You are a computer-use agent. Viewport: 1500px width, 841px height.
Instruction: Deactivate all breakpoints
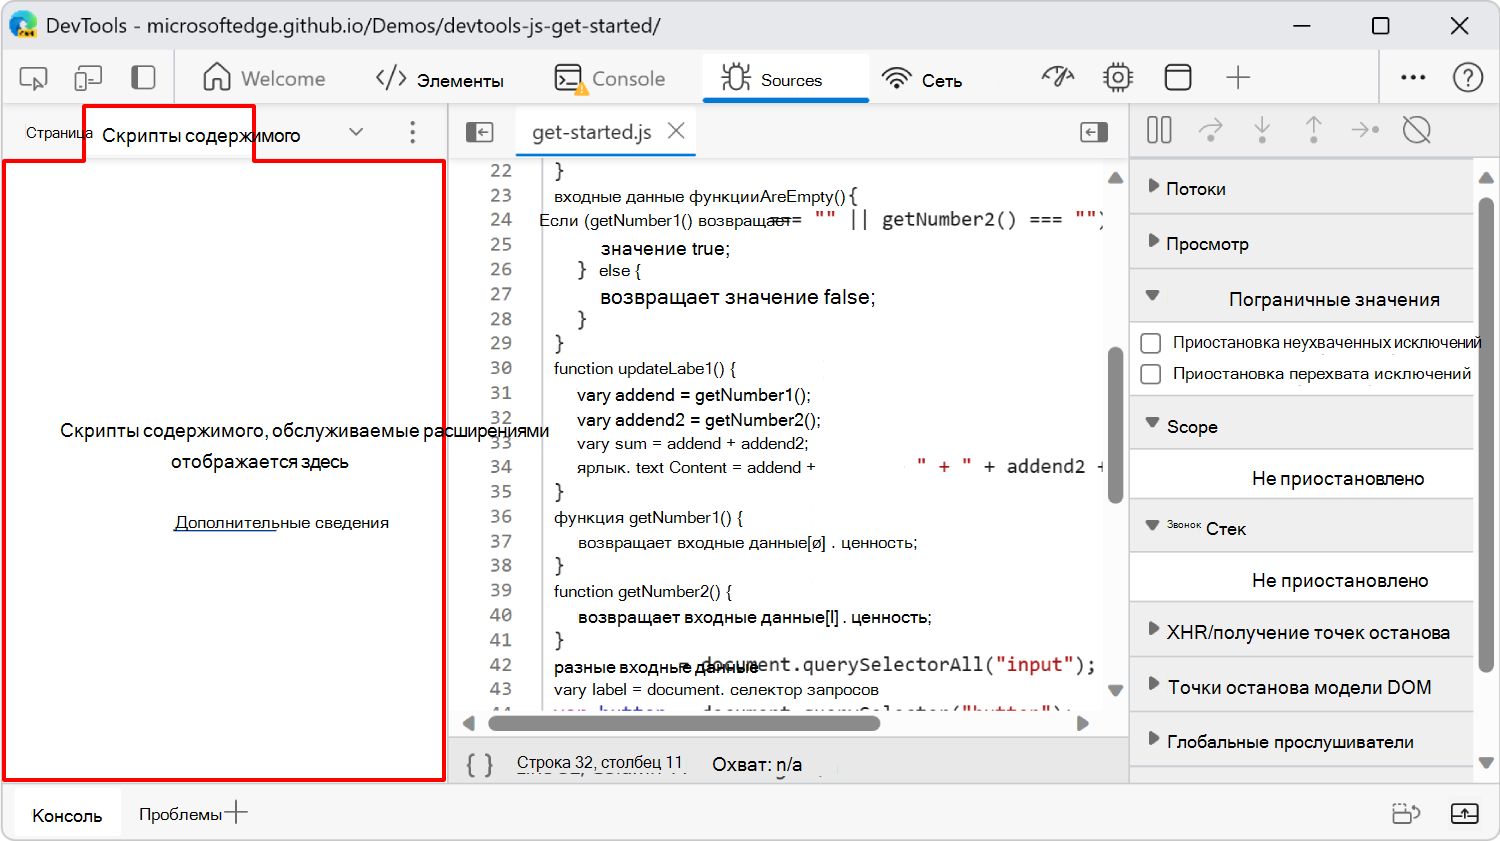(1417, 130)
